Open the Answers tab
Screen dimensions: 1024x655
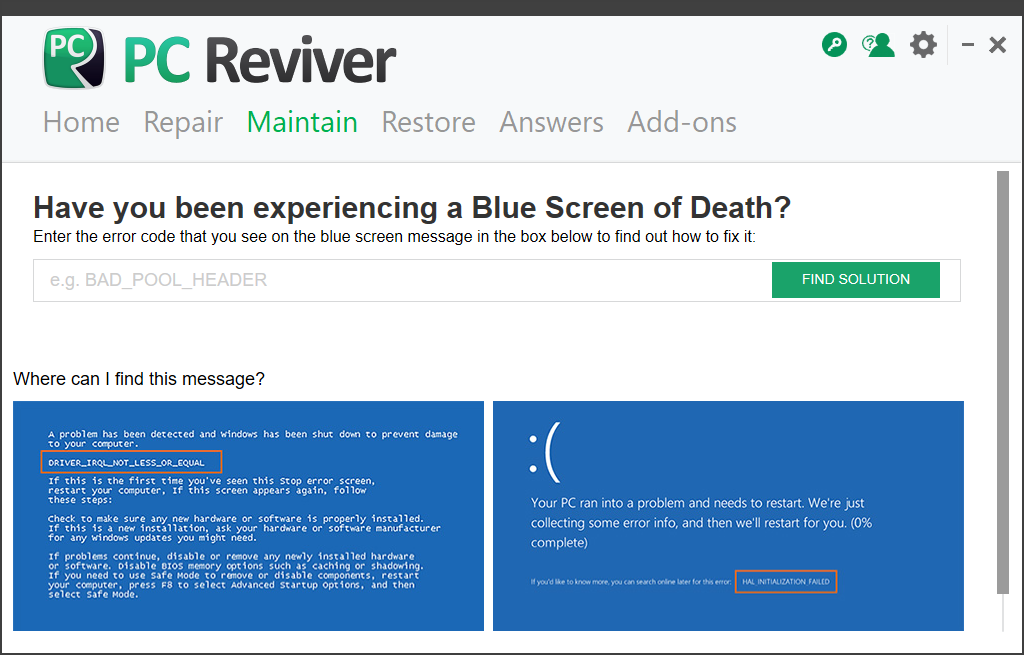551,122
